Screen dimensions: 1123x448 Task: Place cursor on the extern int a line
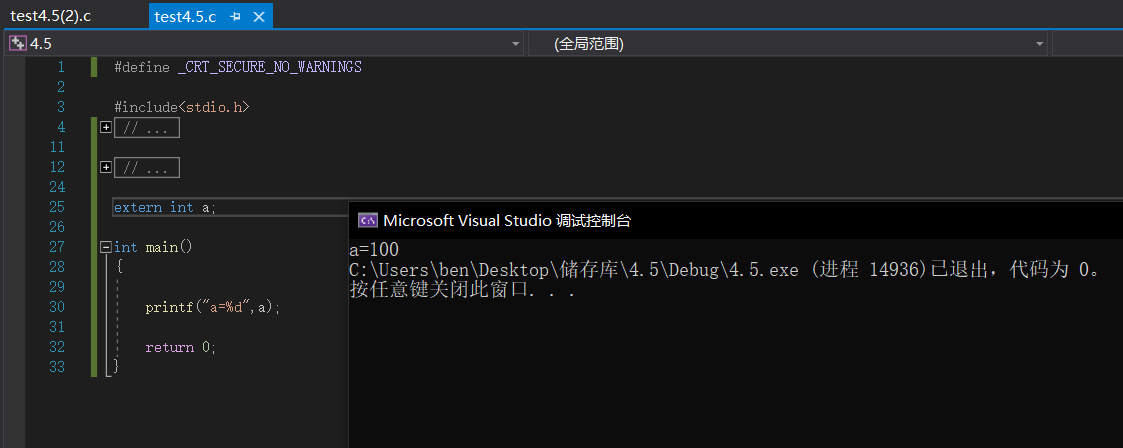(x=165, y=207)
